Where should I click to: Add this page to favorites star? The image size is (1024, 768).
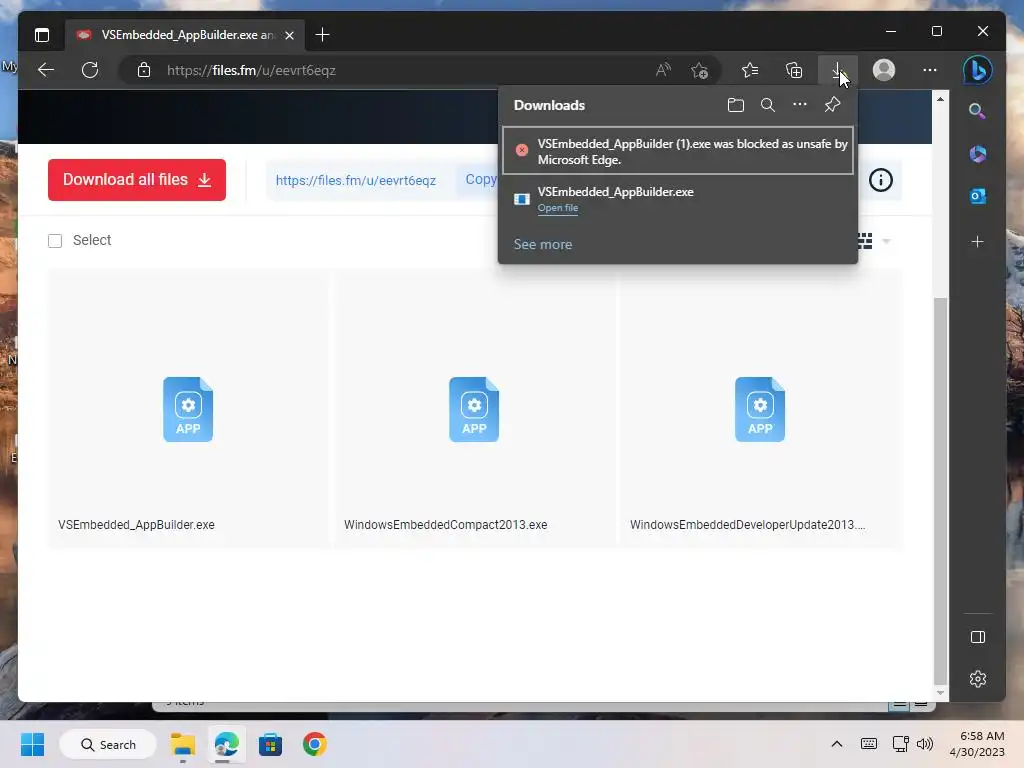coord(699,70)
